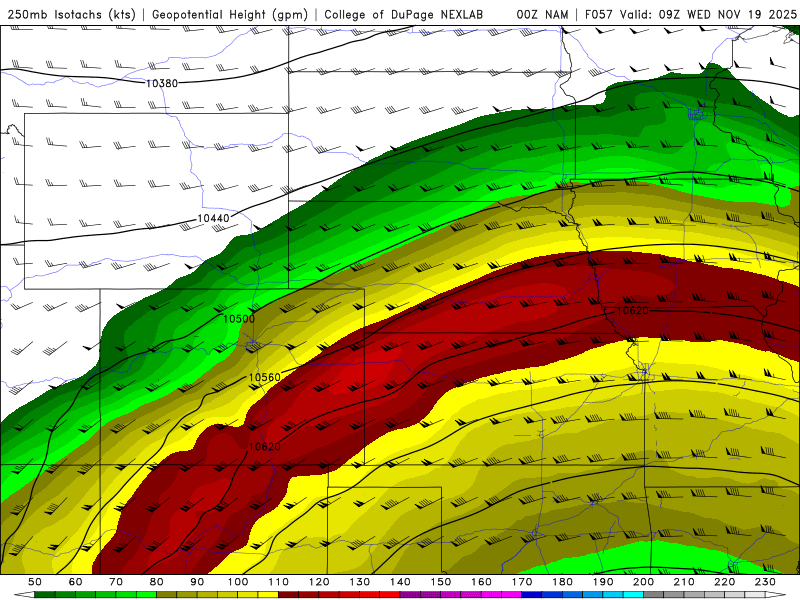The image size is (800, 600).
Task: Click the 110 value on the legend
Action: (x=279, y=582)
